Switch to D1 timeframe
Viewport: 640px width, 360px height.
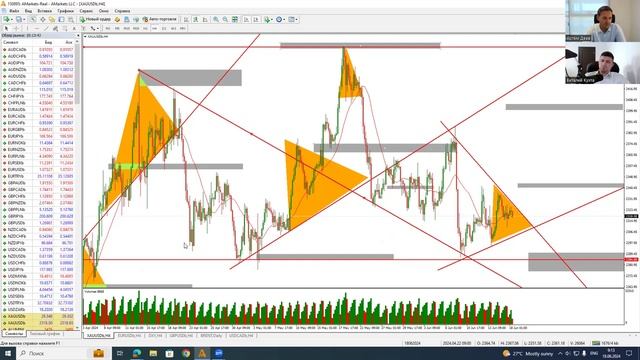click(164, 28)
